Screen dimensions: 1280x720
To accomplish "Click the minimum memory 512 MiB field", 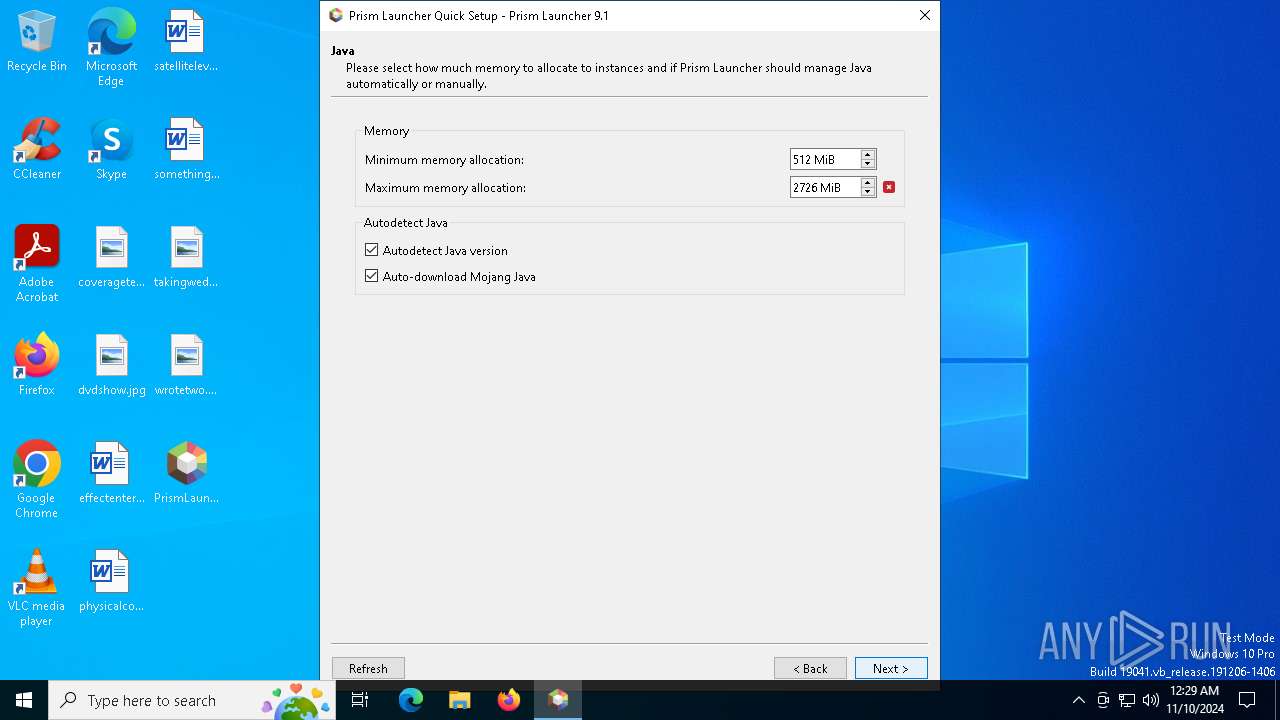I will coord(825,159).
